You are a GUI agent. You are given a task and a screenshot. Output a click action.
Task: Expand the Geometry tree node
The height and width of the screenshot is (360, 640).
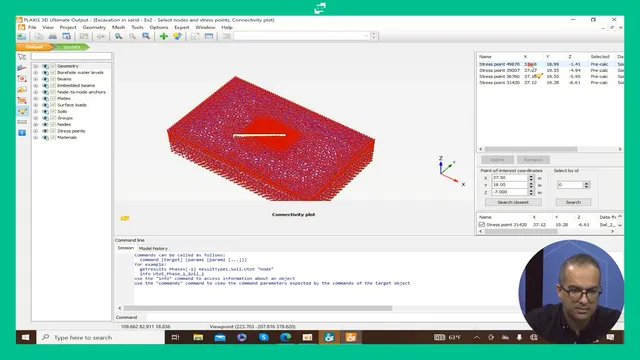point(36,66)
